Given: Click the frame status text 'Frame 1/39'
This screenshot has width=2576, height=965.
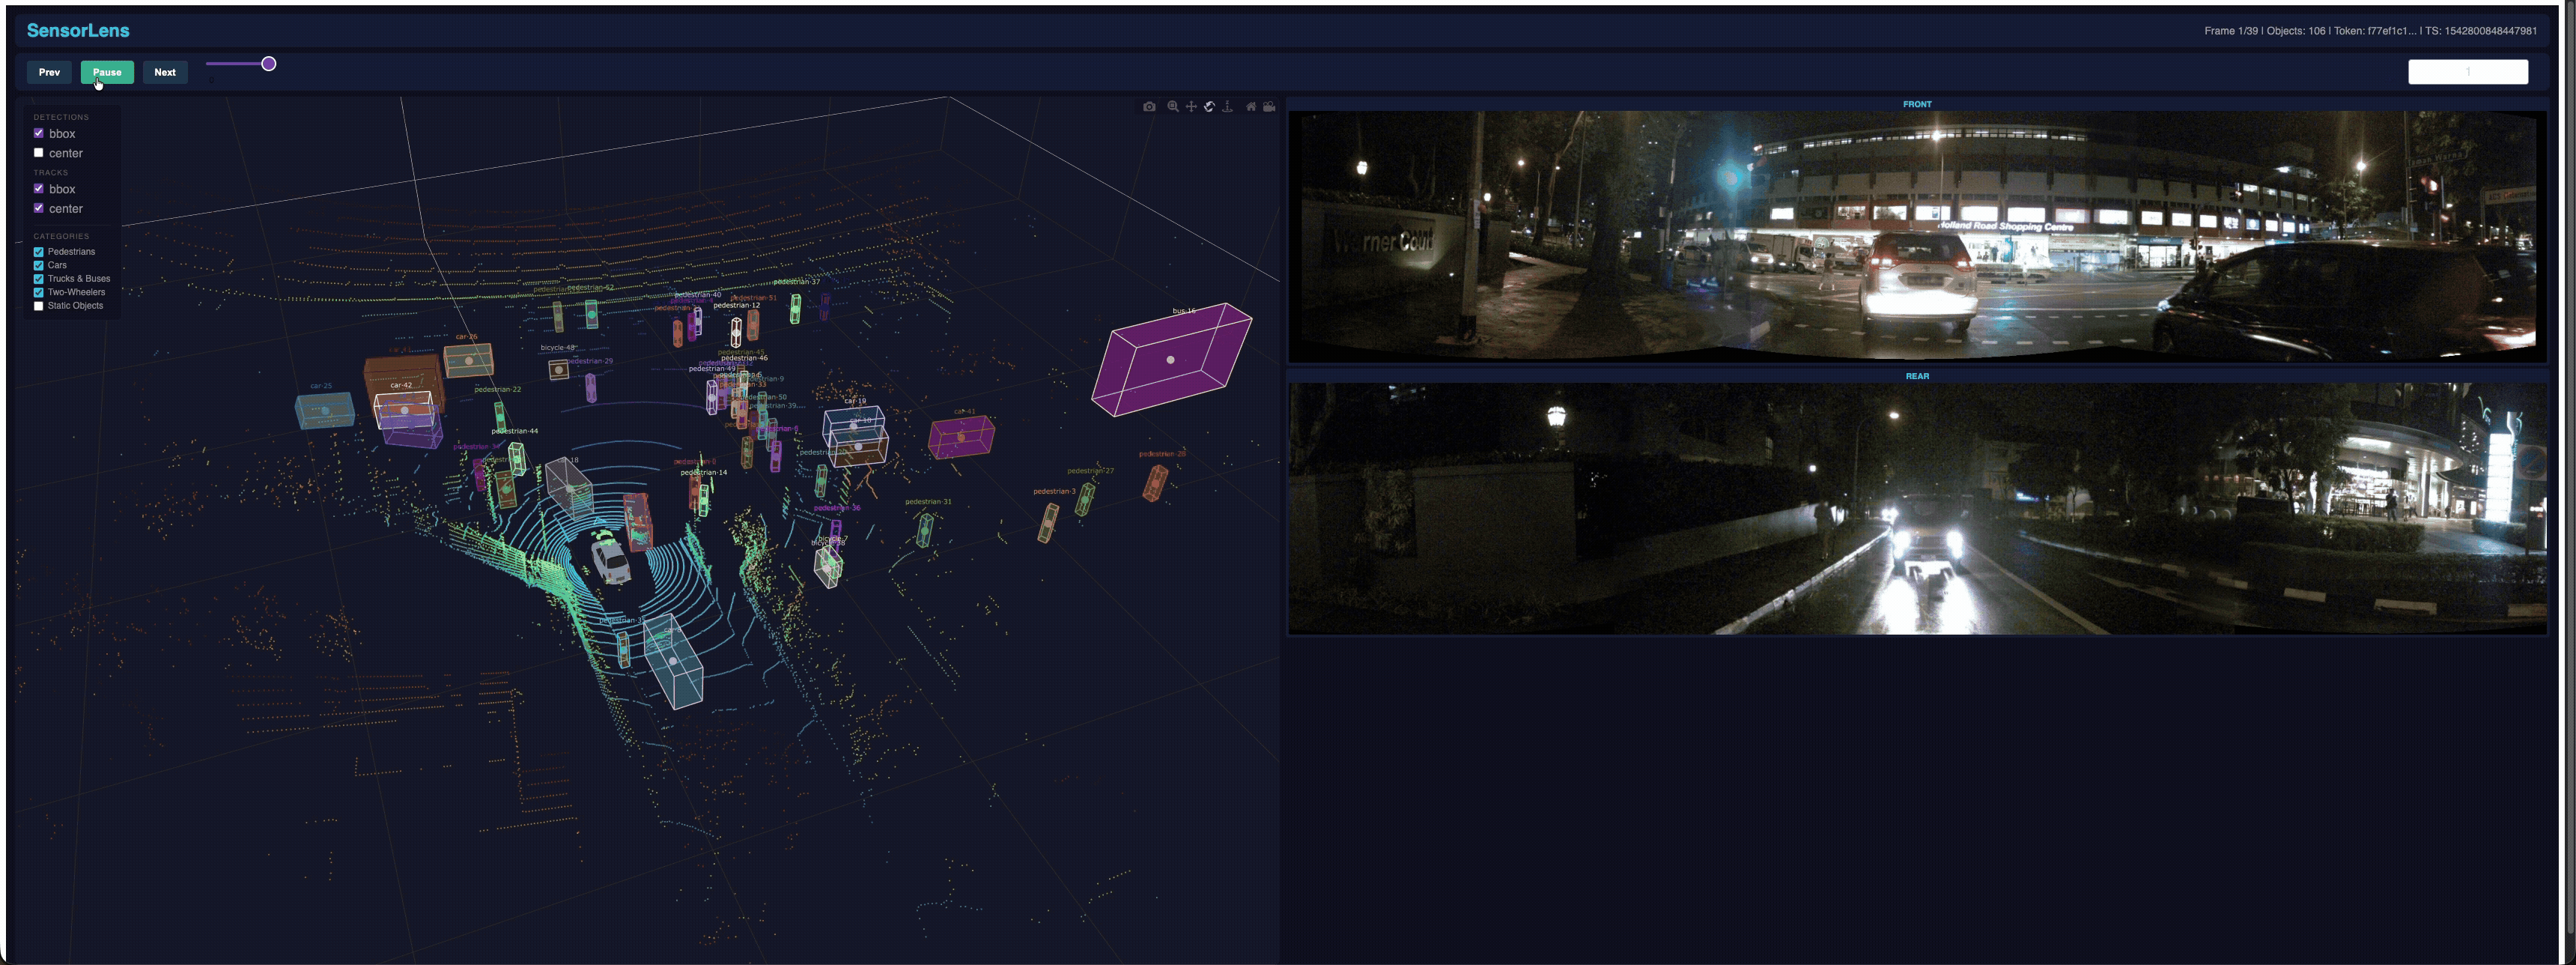Looking at the screenshot, I should pyautogui.click(x=2231, y=31).
